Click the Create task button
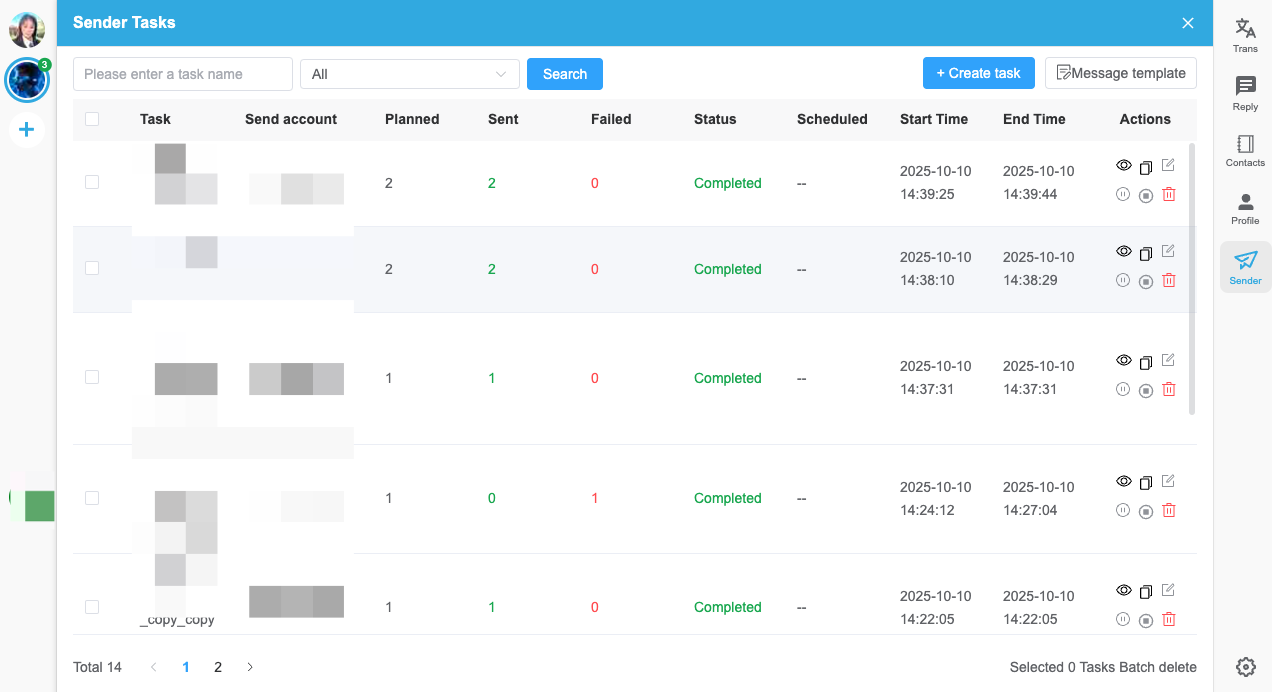1272x692 pixels. (x=978, y=73)
